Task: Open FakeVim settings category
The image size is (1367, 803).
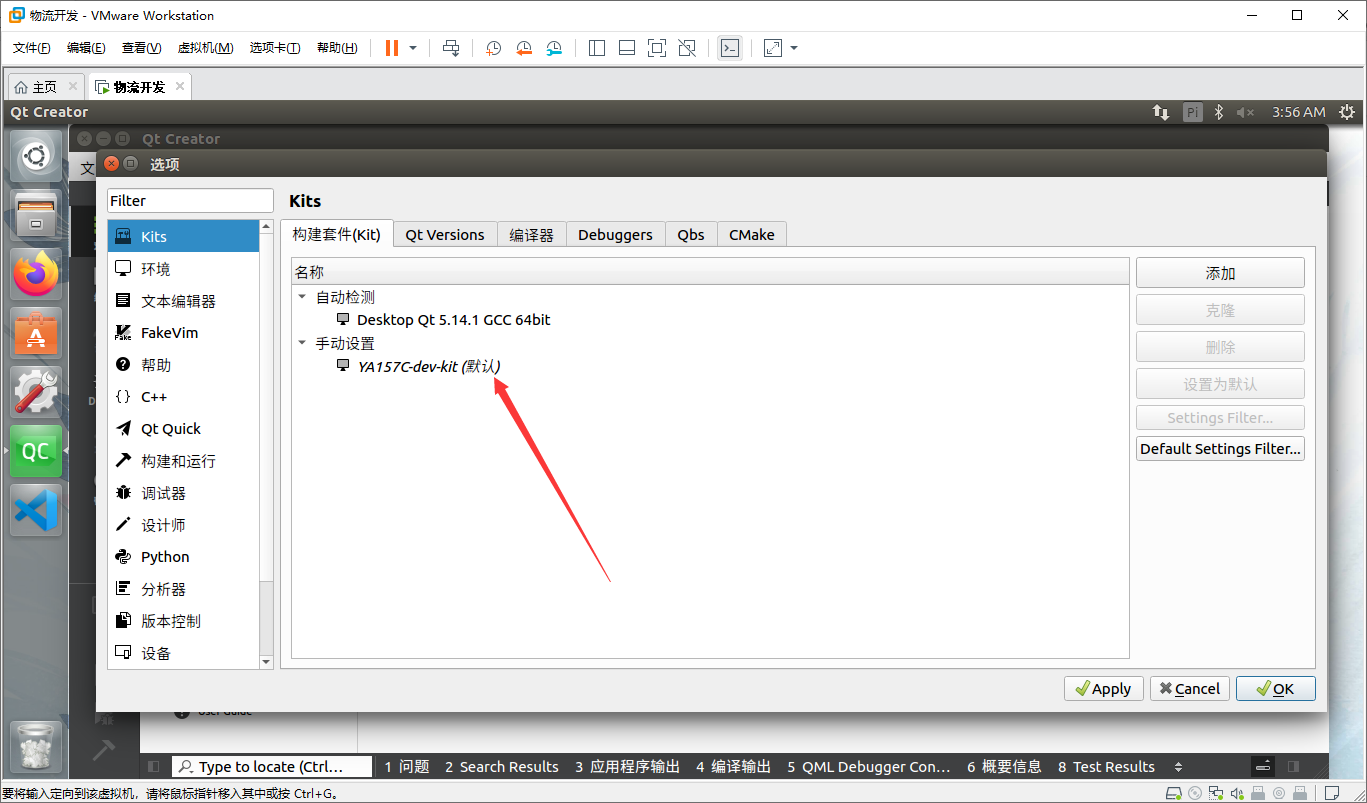Action: click(183, 333)
